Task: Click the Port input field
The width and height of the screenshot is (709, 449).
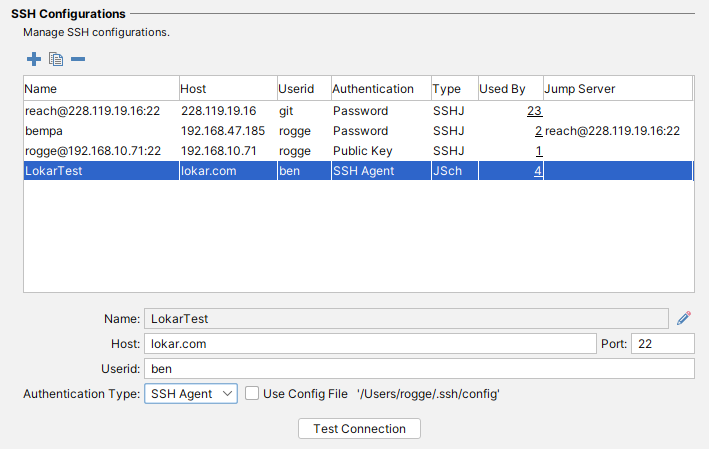Action: coord(662,344)
